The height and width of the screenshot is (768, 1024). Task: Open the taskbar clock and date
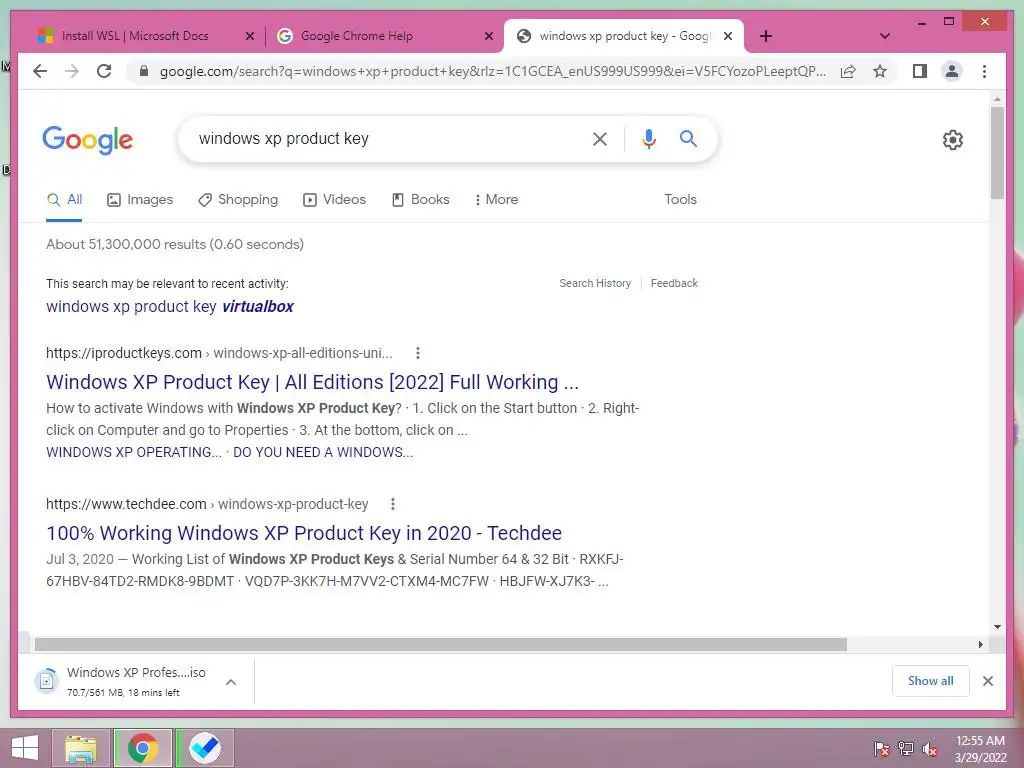point(980,749)
